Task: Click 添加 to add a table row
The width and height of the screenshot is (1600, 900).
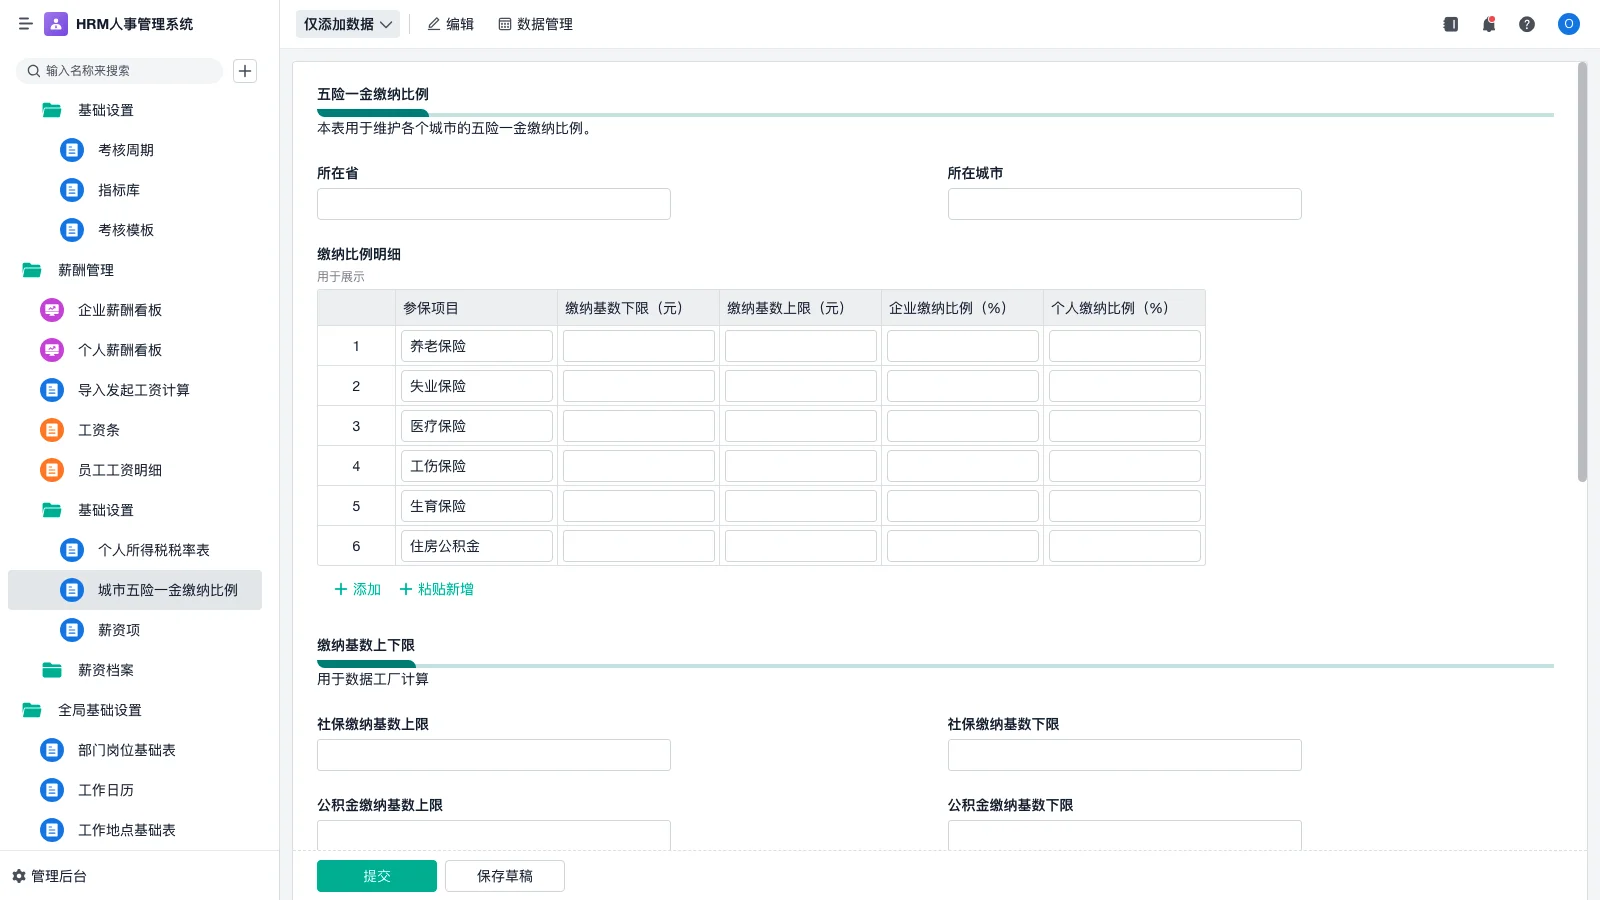Action: (355, 589)
